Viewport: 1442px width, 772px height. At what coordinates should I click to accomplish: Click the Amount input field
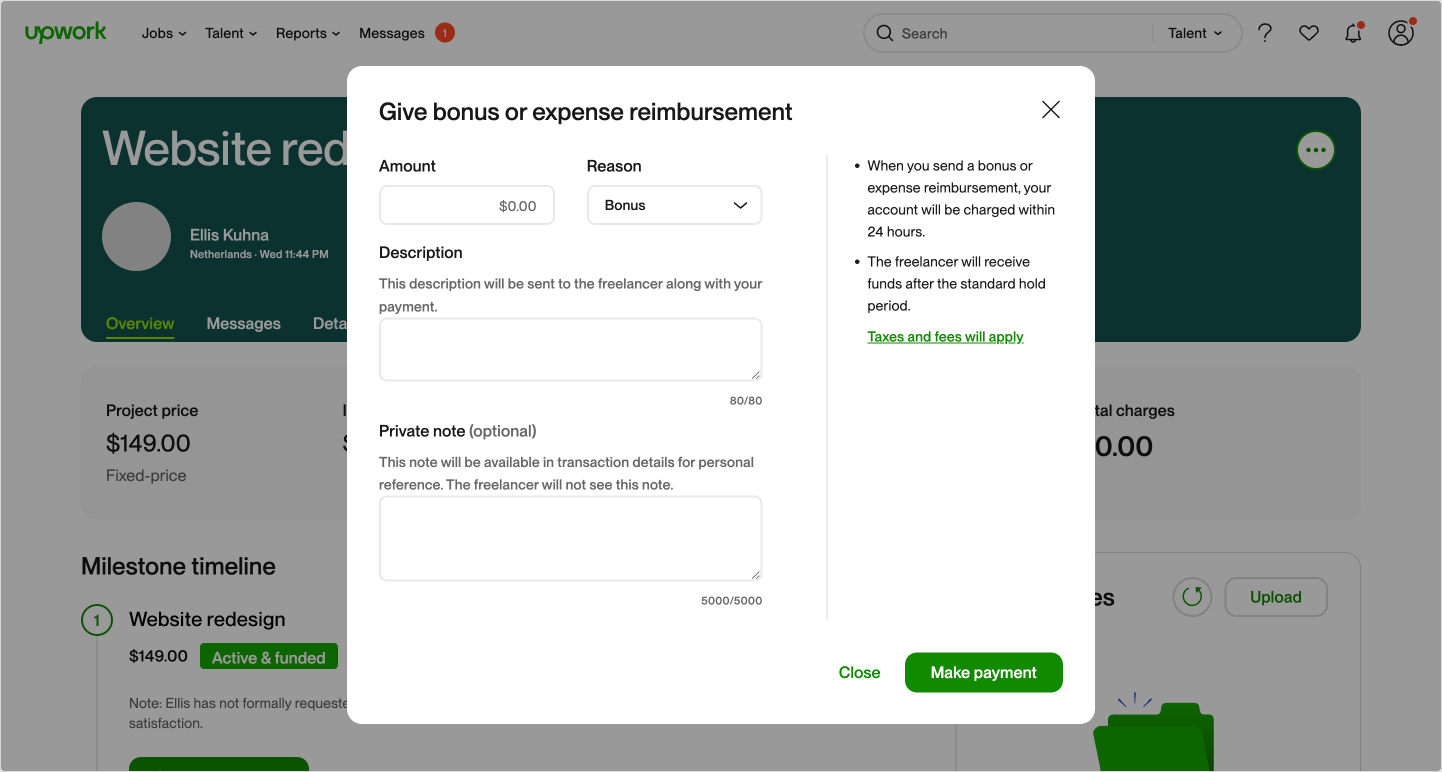click(x=466, y=206)
